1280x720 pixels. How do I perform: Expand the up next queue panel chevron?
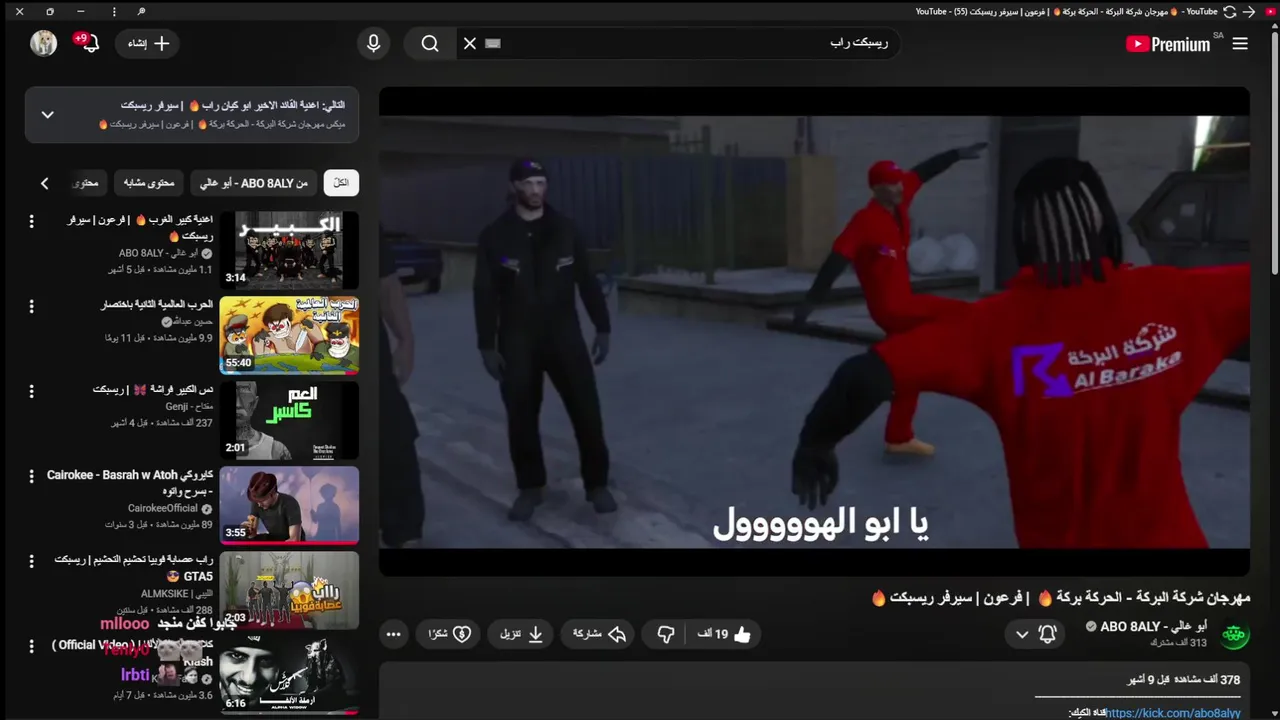tap(47, 115)
